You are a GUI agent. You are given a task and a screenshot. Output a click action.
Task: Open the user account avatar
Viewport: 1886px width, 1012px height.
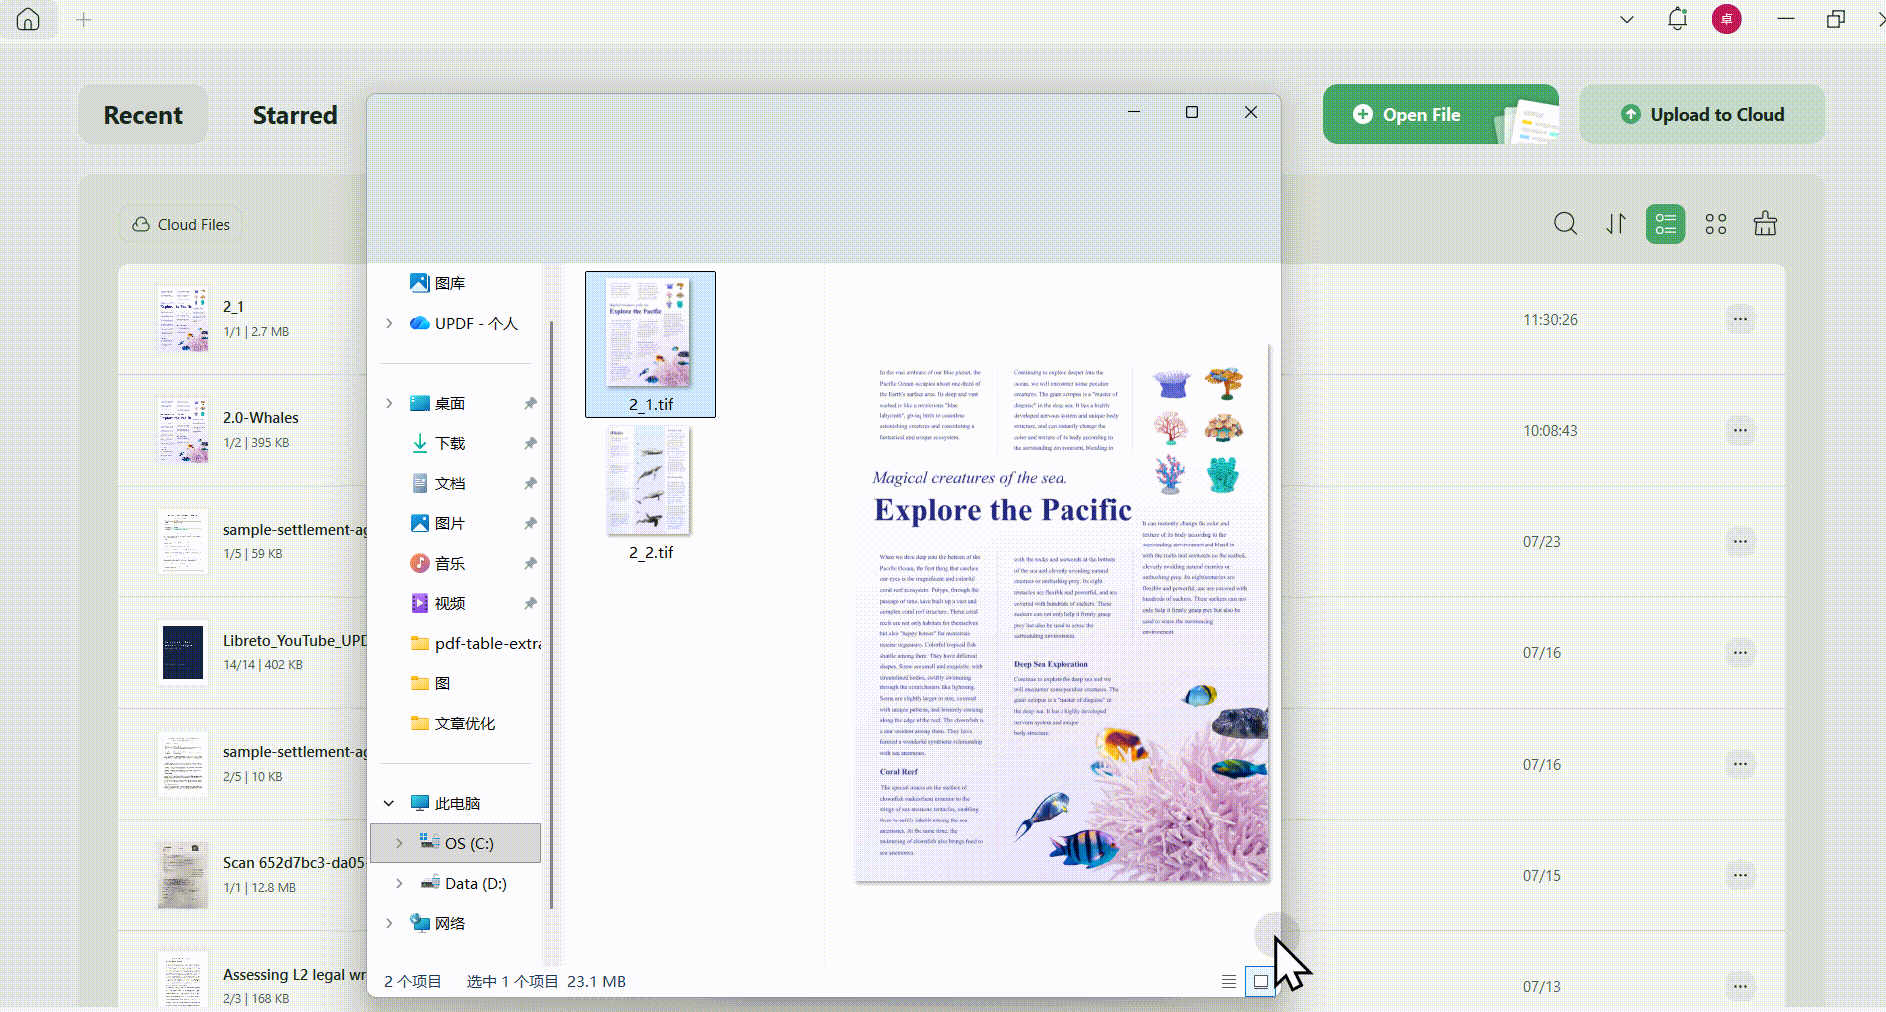(1726, 19)
